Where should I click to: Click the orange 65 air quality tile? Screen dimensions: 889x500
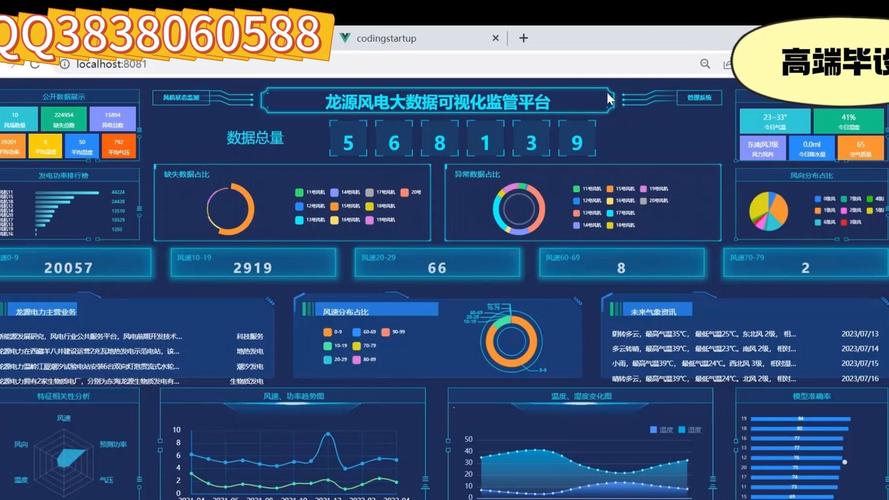coord(861,148)
